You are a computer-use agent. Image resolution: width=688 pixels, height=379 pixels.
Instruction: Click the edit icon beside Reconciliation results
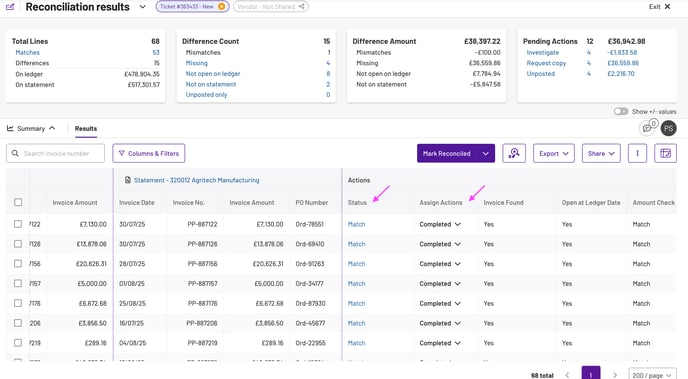pos(10,7)
